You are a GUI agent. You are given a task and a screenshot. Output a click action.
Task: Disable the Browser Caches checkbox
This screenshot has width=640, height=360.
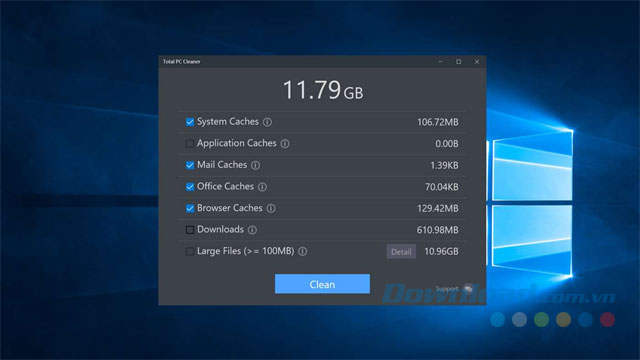coord(190,209)
